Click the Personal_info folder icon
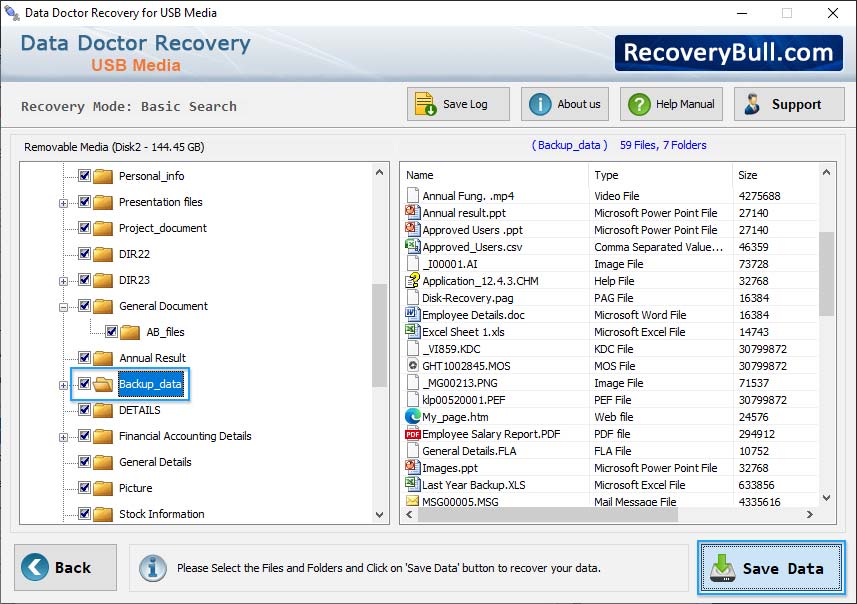The height and width of the screenshot is (604, 857). pos(103,176)
